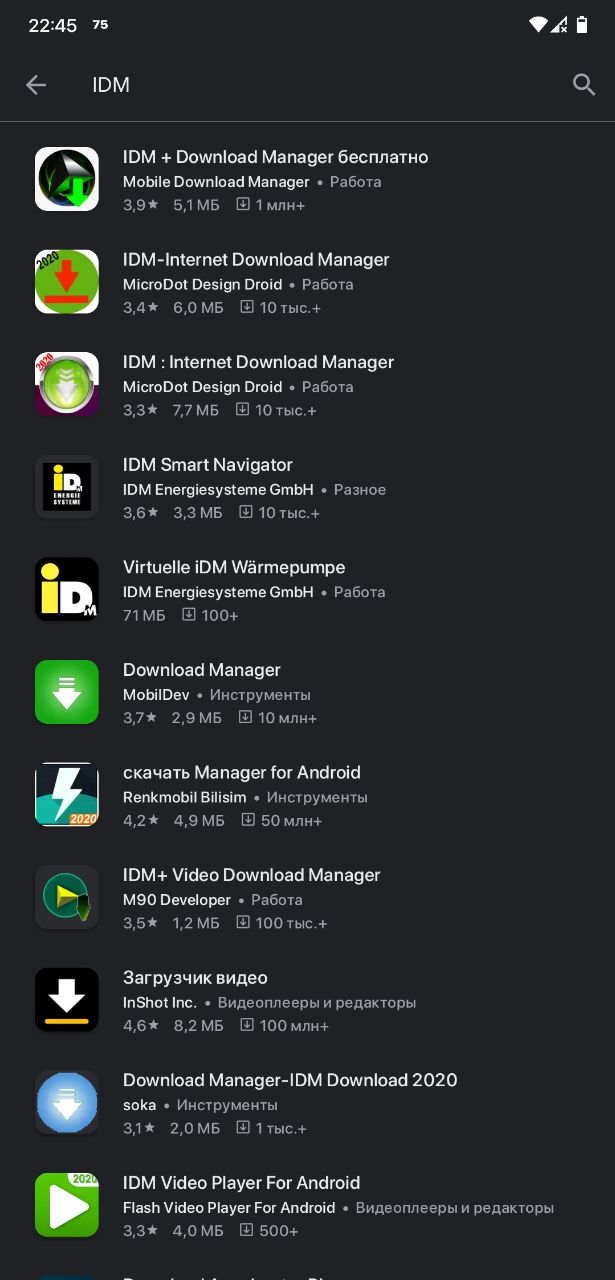Tap the 71 МБ size label
This screenshot has height=1280, width=615.
tap(144, 615)
